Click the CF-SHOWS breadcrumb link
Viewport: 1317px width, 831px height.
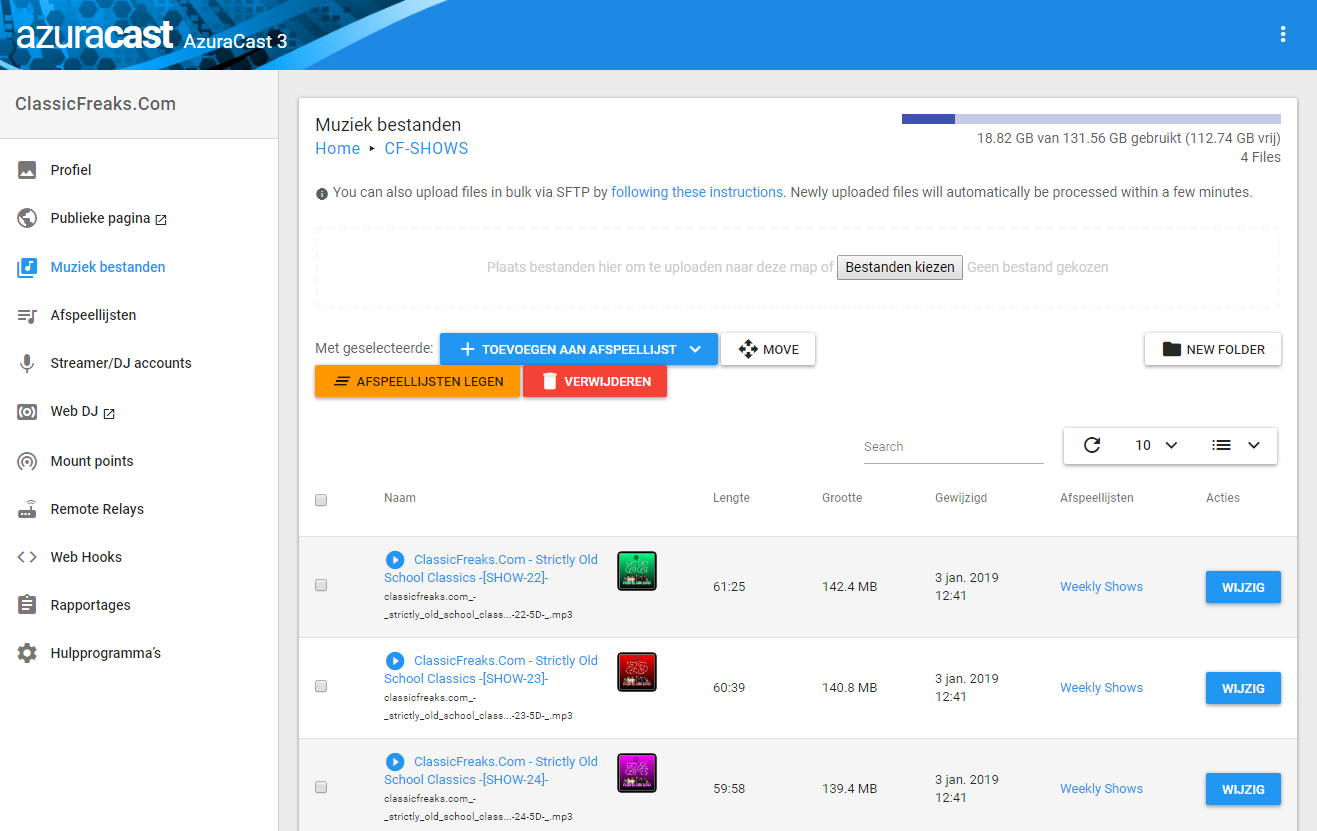(426, 148)
